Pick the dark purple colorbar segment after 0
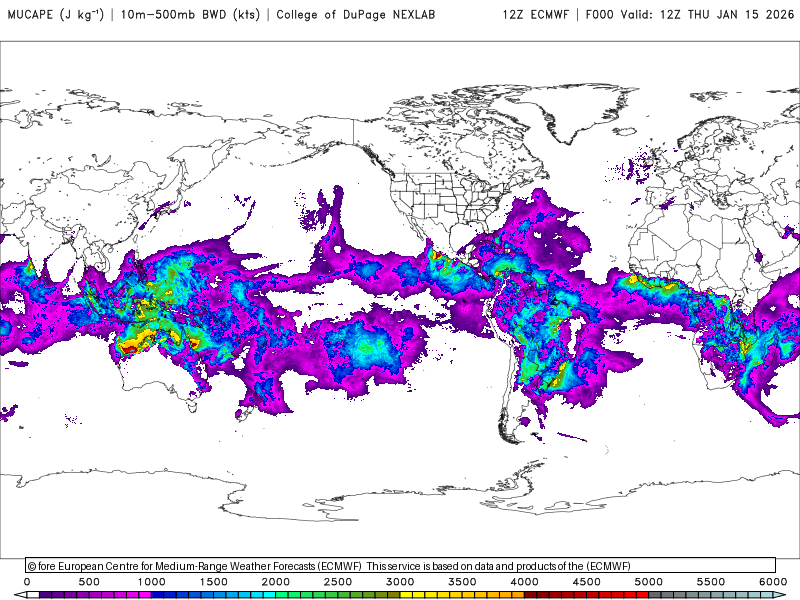800x600 pixels. coord(45,594)
